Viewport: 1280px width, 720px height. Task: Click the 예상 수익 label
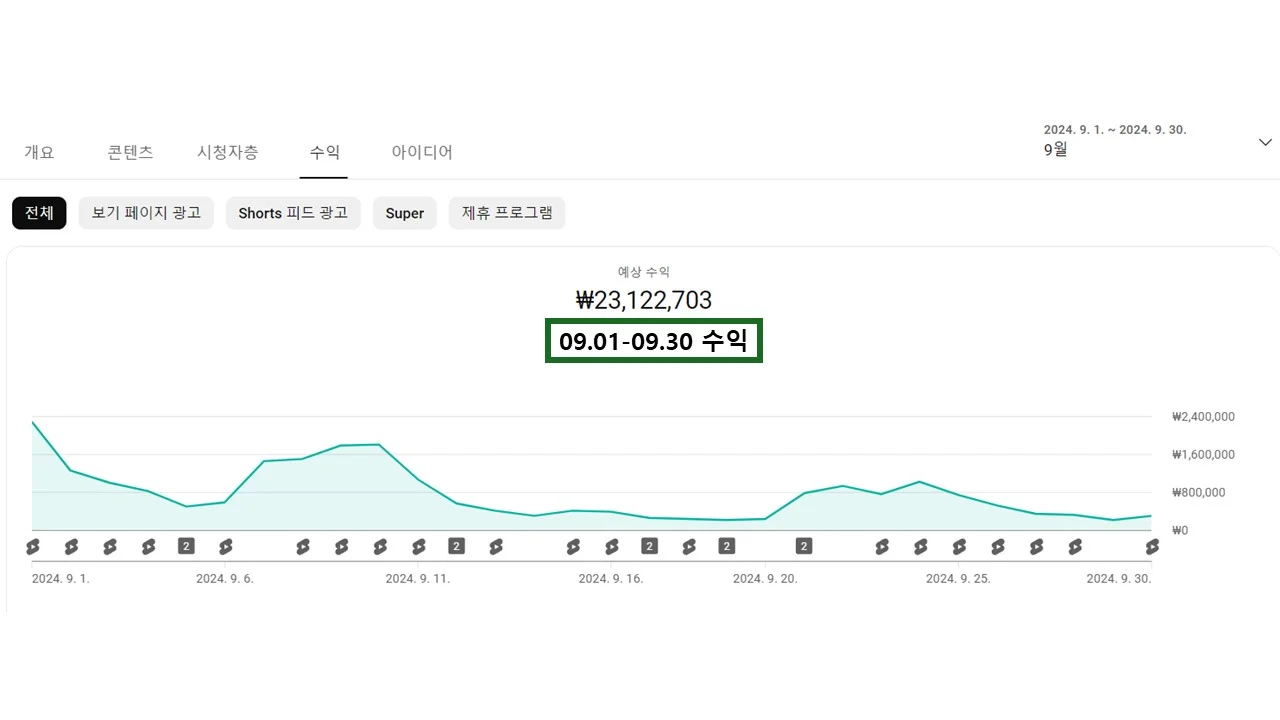[644, 272]
